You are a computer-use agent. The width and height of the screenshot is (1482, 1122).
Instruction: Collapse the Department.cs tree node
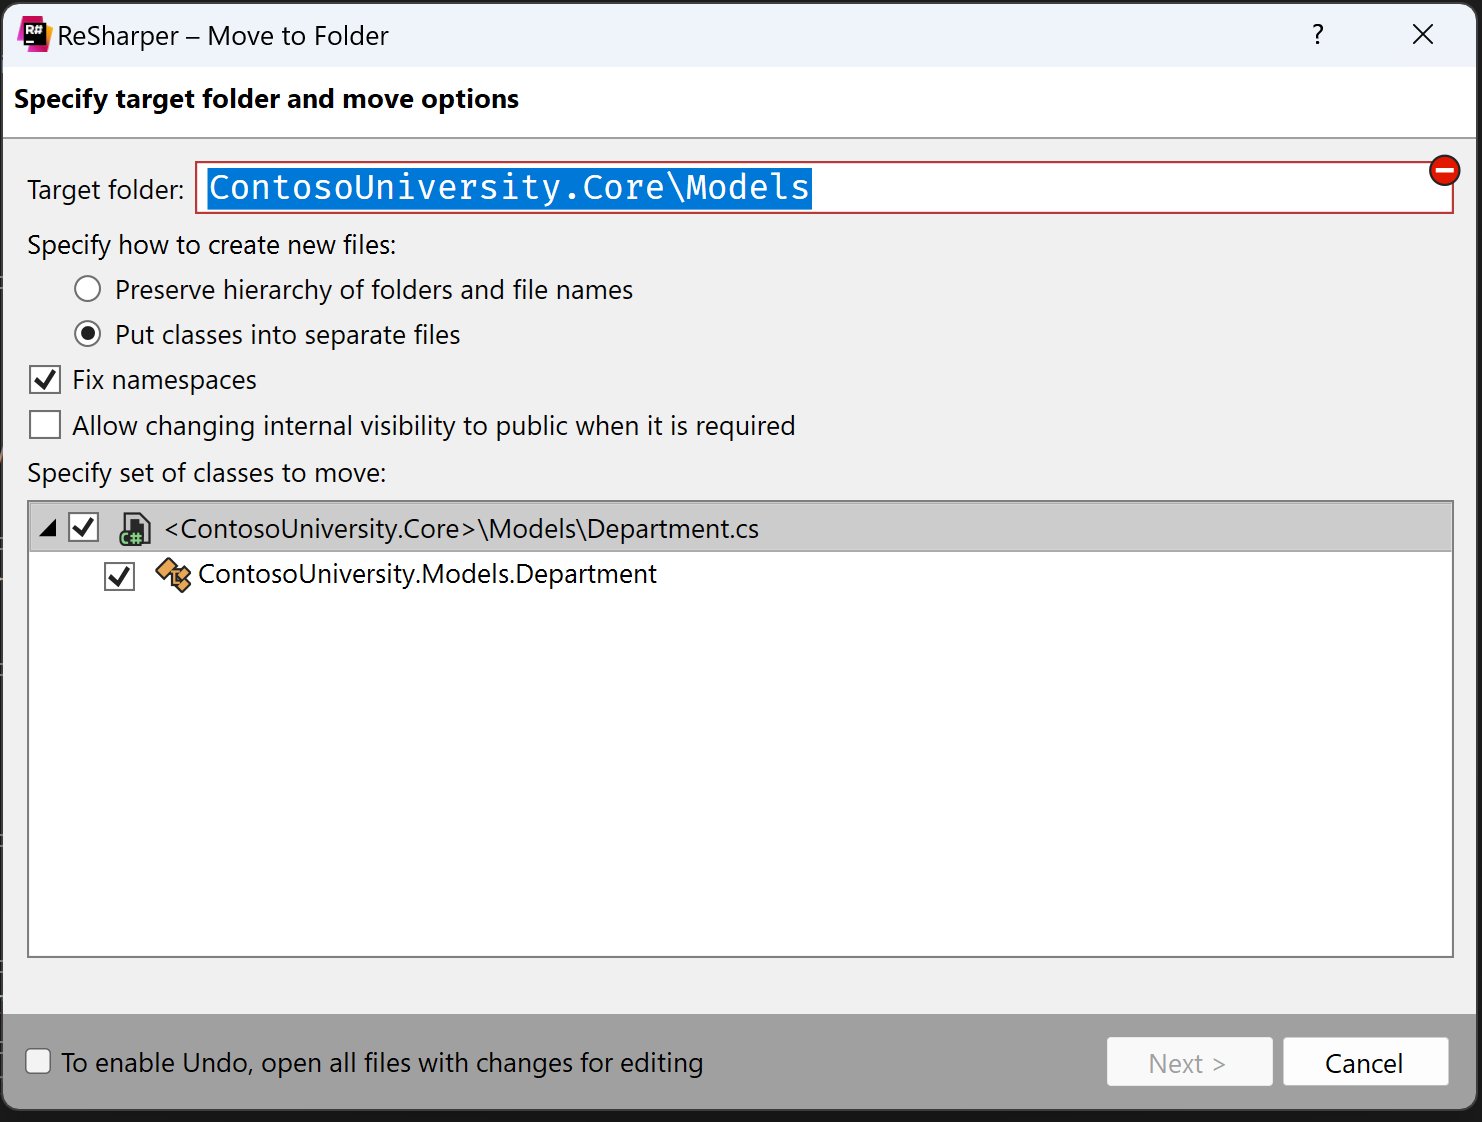point(47,528)
